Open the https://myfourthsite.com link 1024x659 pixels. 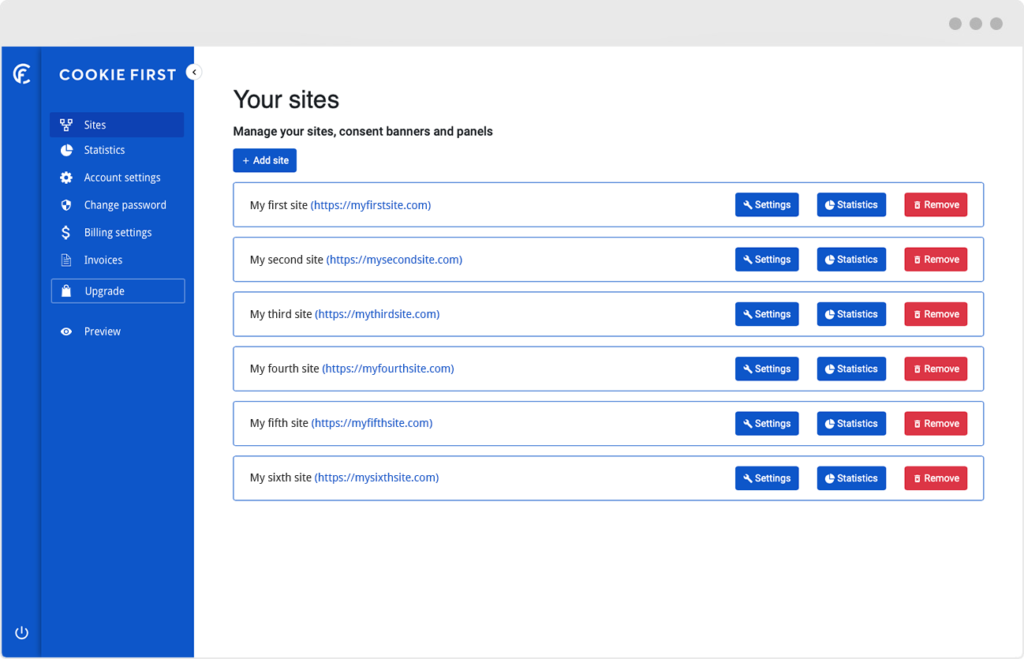pos(387,368)
